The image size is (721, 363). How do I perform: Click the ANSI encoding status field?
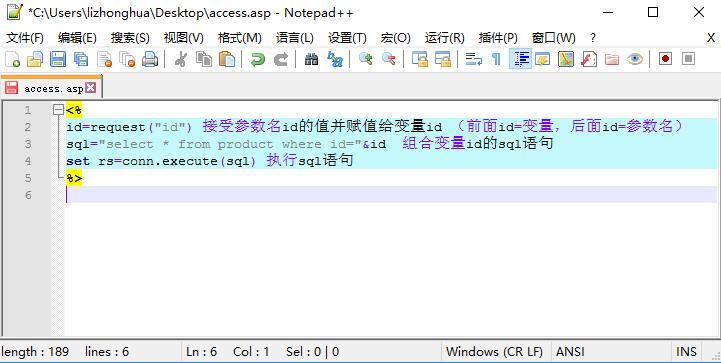pos(570,352)
